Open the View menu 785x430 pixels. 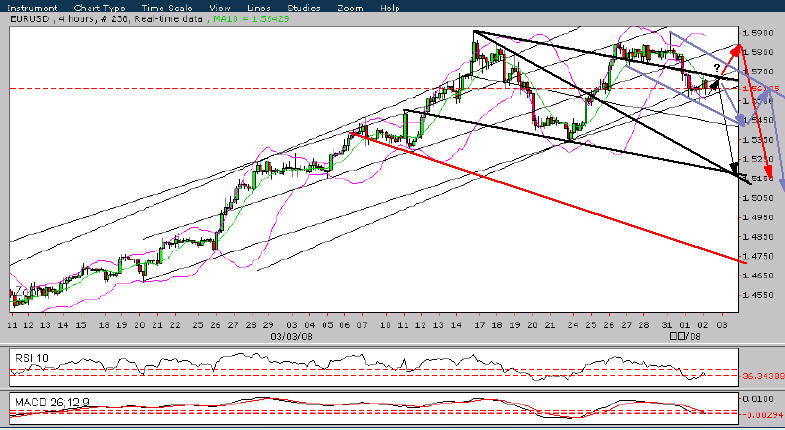point(220,8)
